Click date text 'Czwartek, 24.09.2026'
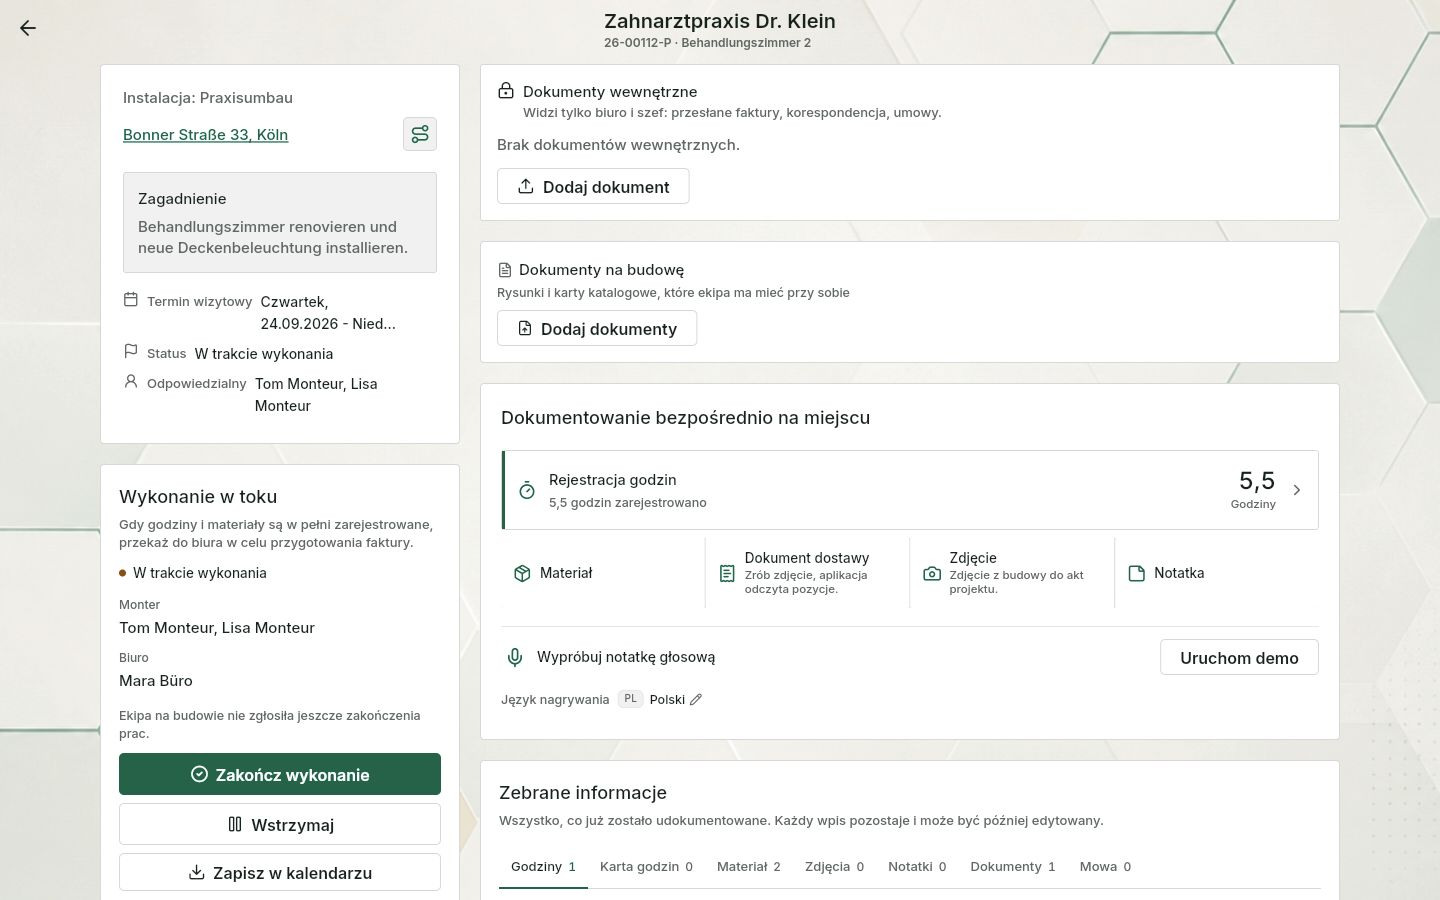This screenshot has height=900, width=1440. coord(328,312)
